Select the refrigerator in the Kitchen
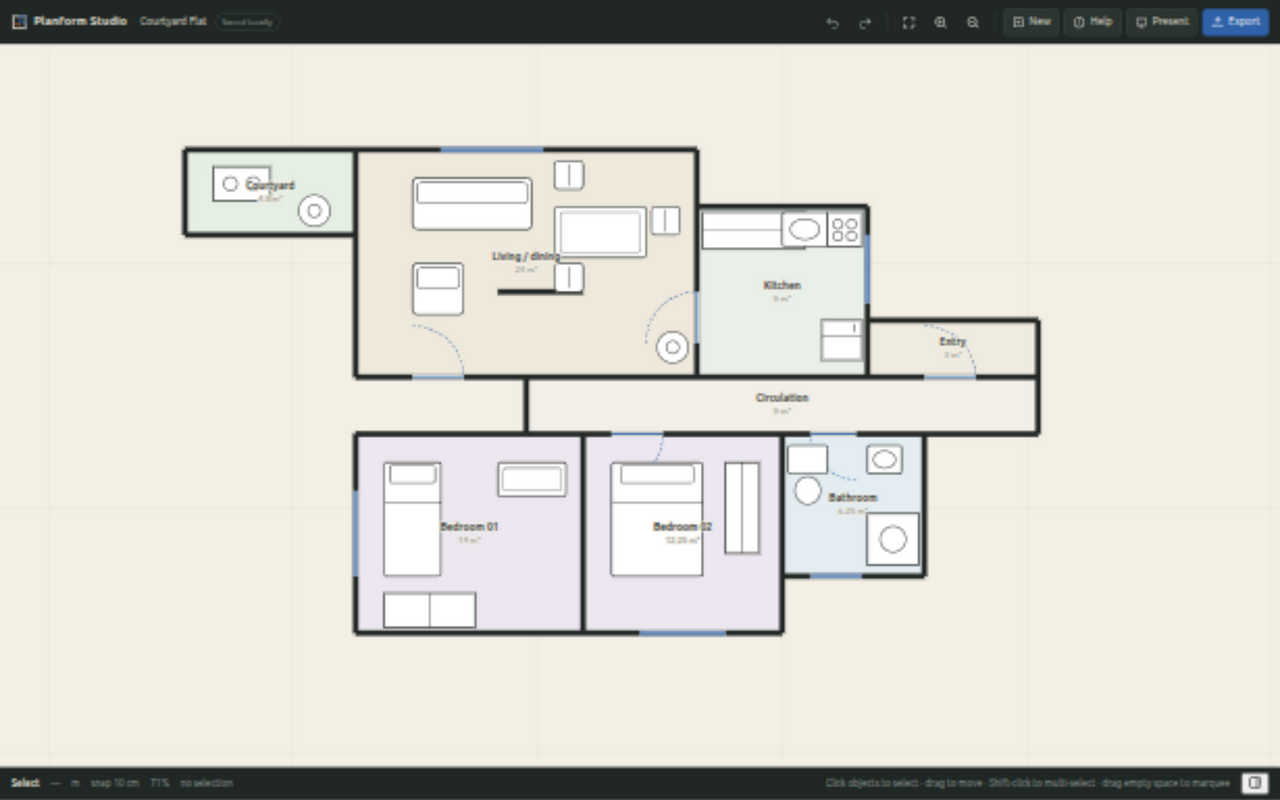The image size is (1280, 800). [841, 340]
